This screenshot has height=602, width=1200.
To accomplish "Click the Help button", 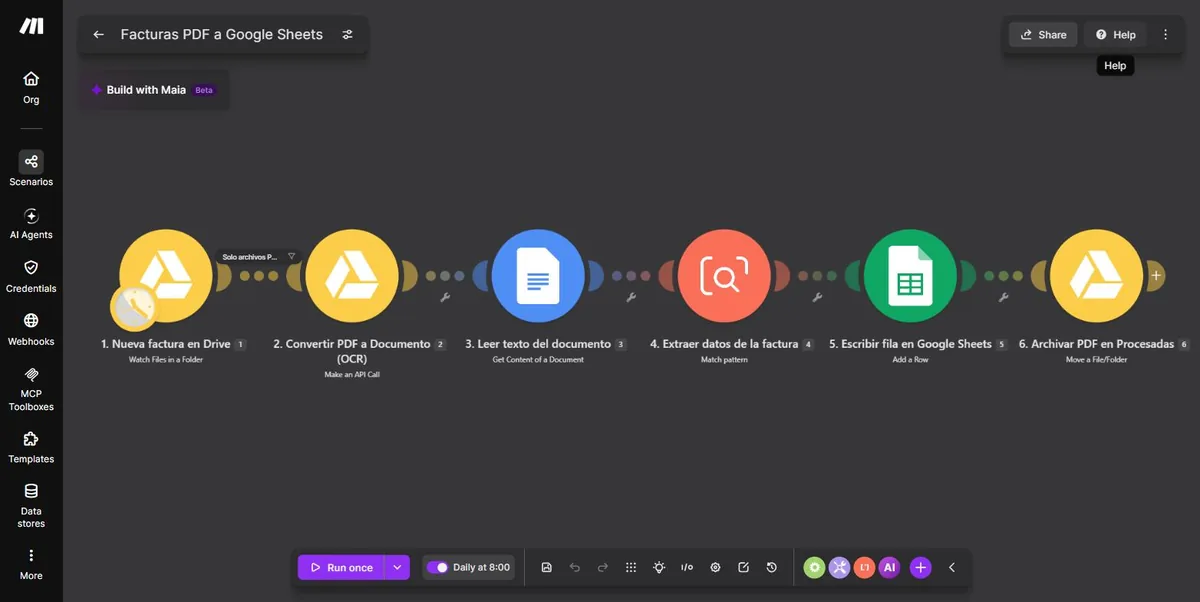I will click(1115, 34).
